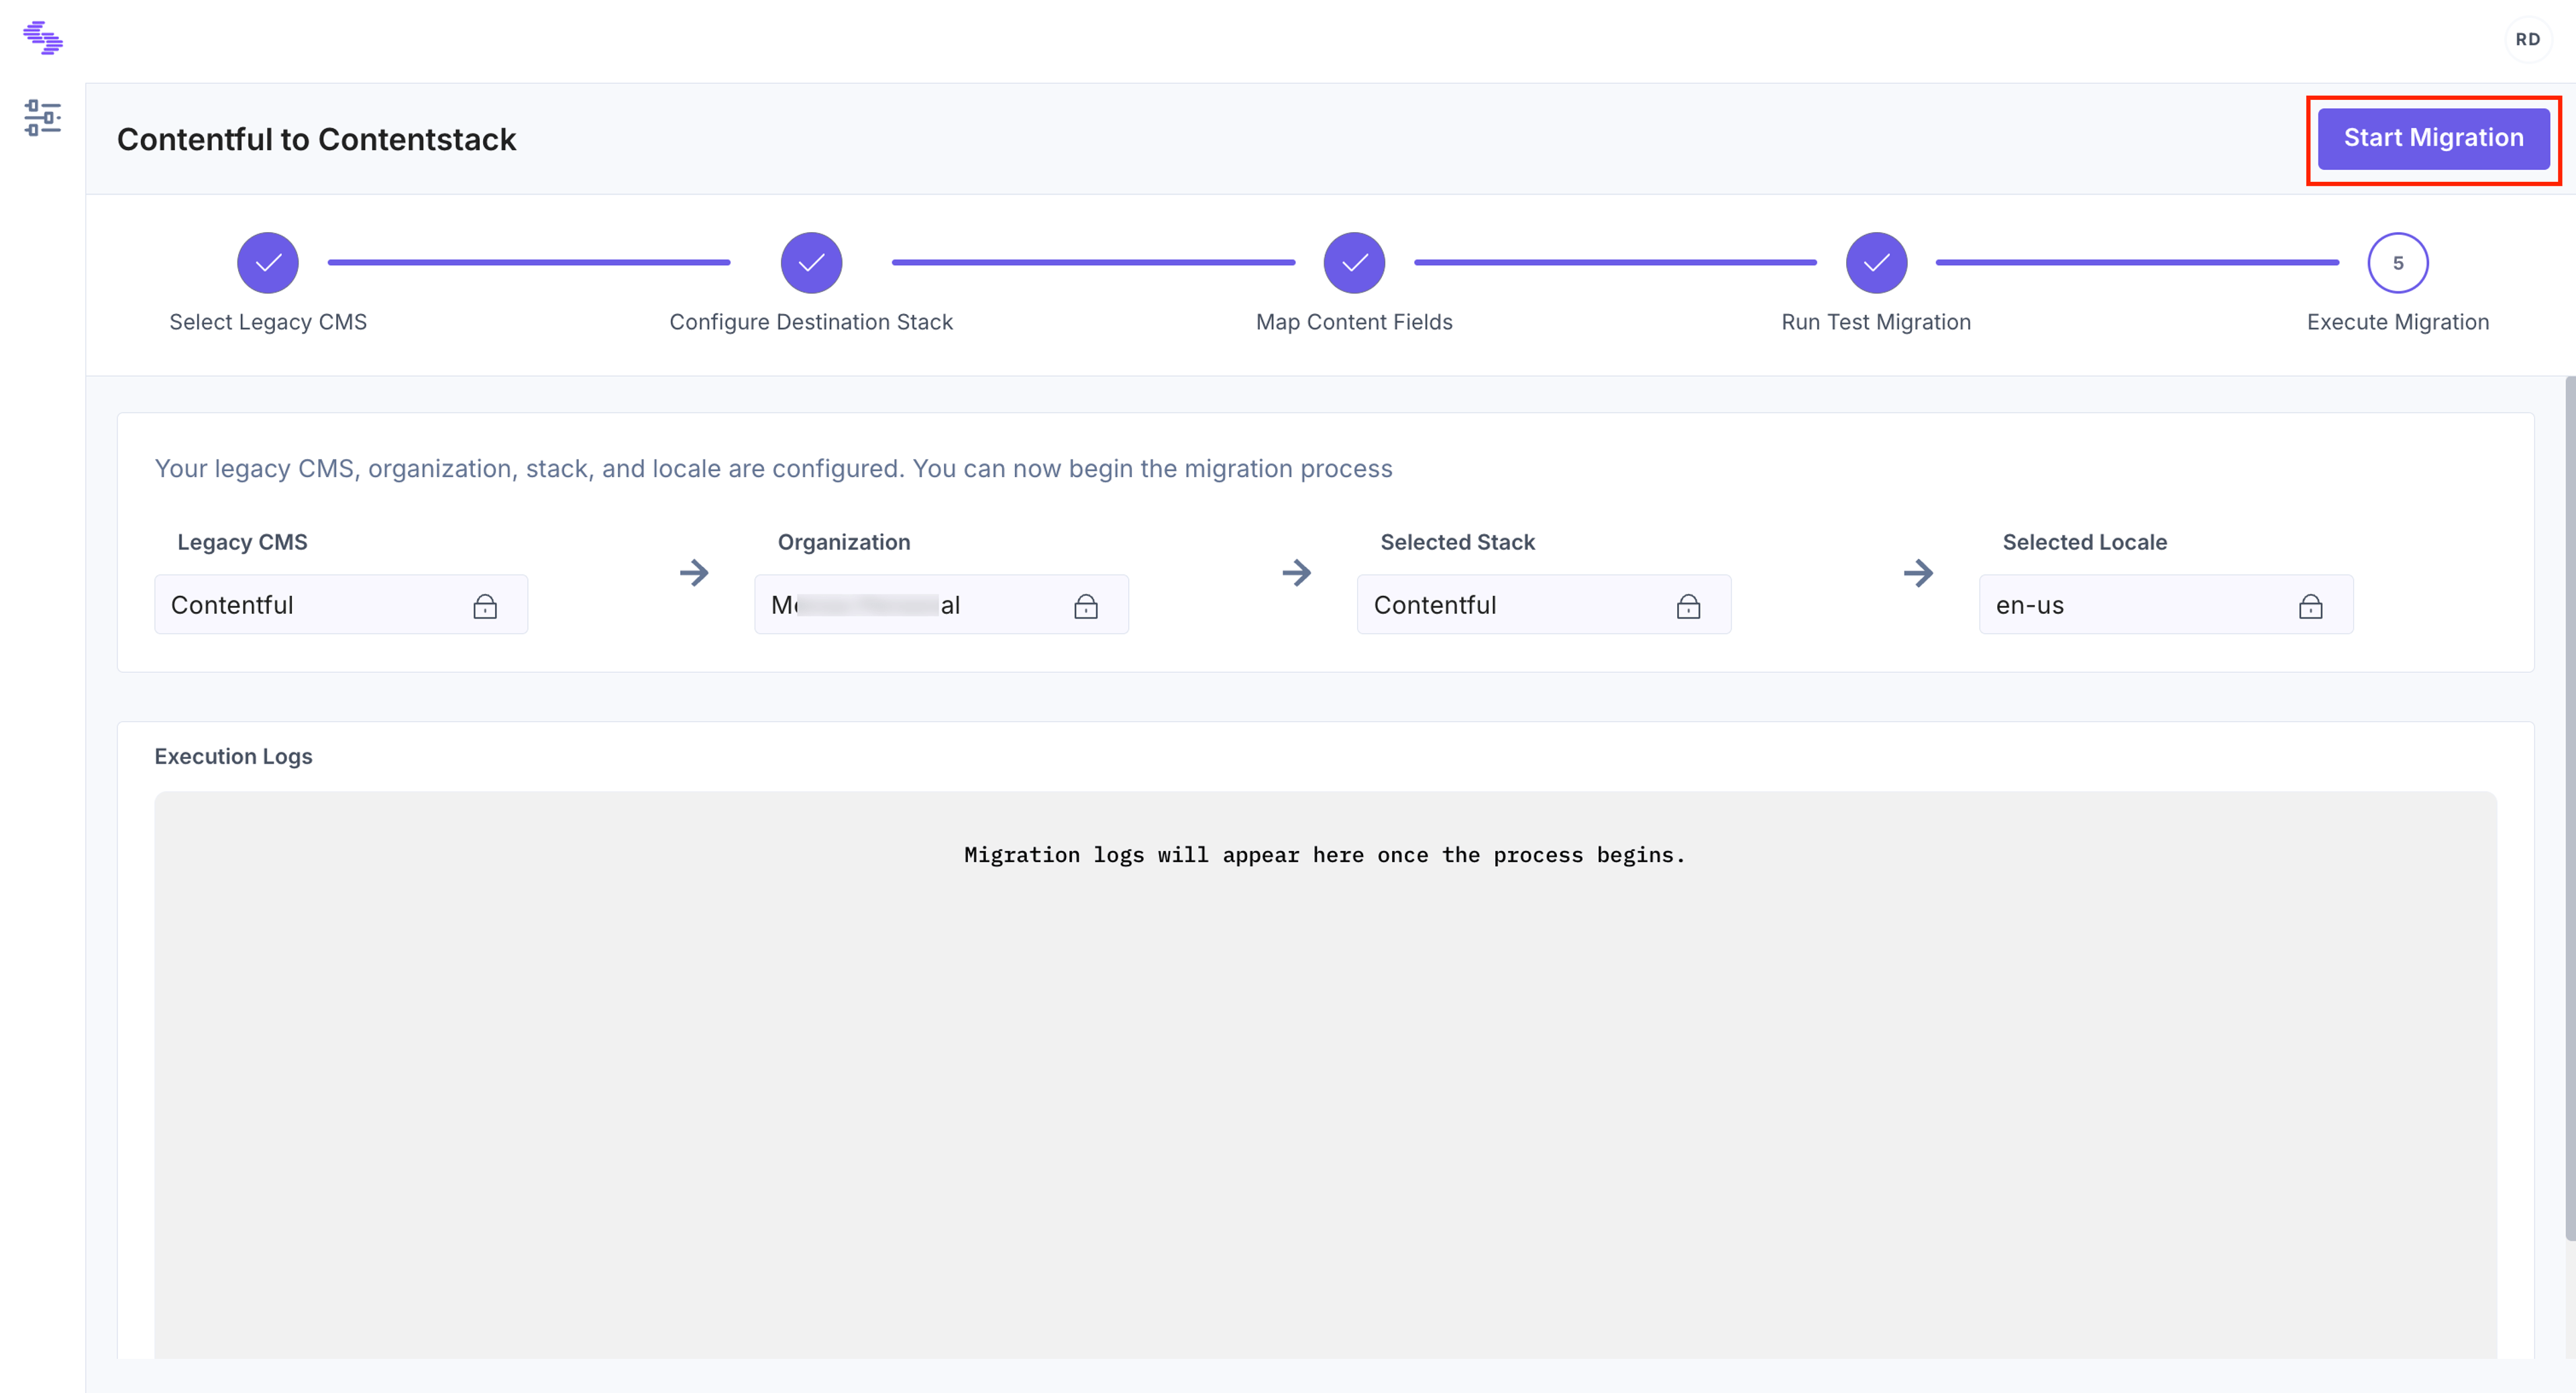Click the lock icon in Selected Locale field
The width and height of the screenshot is (2576, 1393).
(2310, 606)
